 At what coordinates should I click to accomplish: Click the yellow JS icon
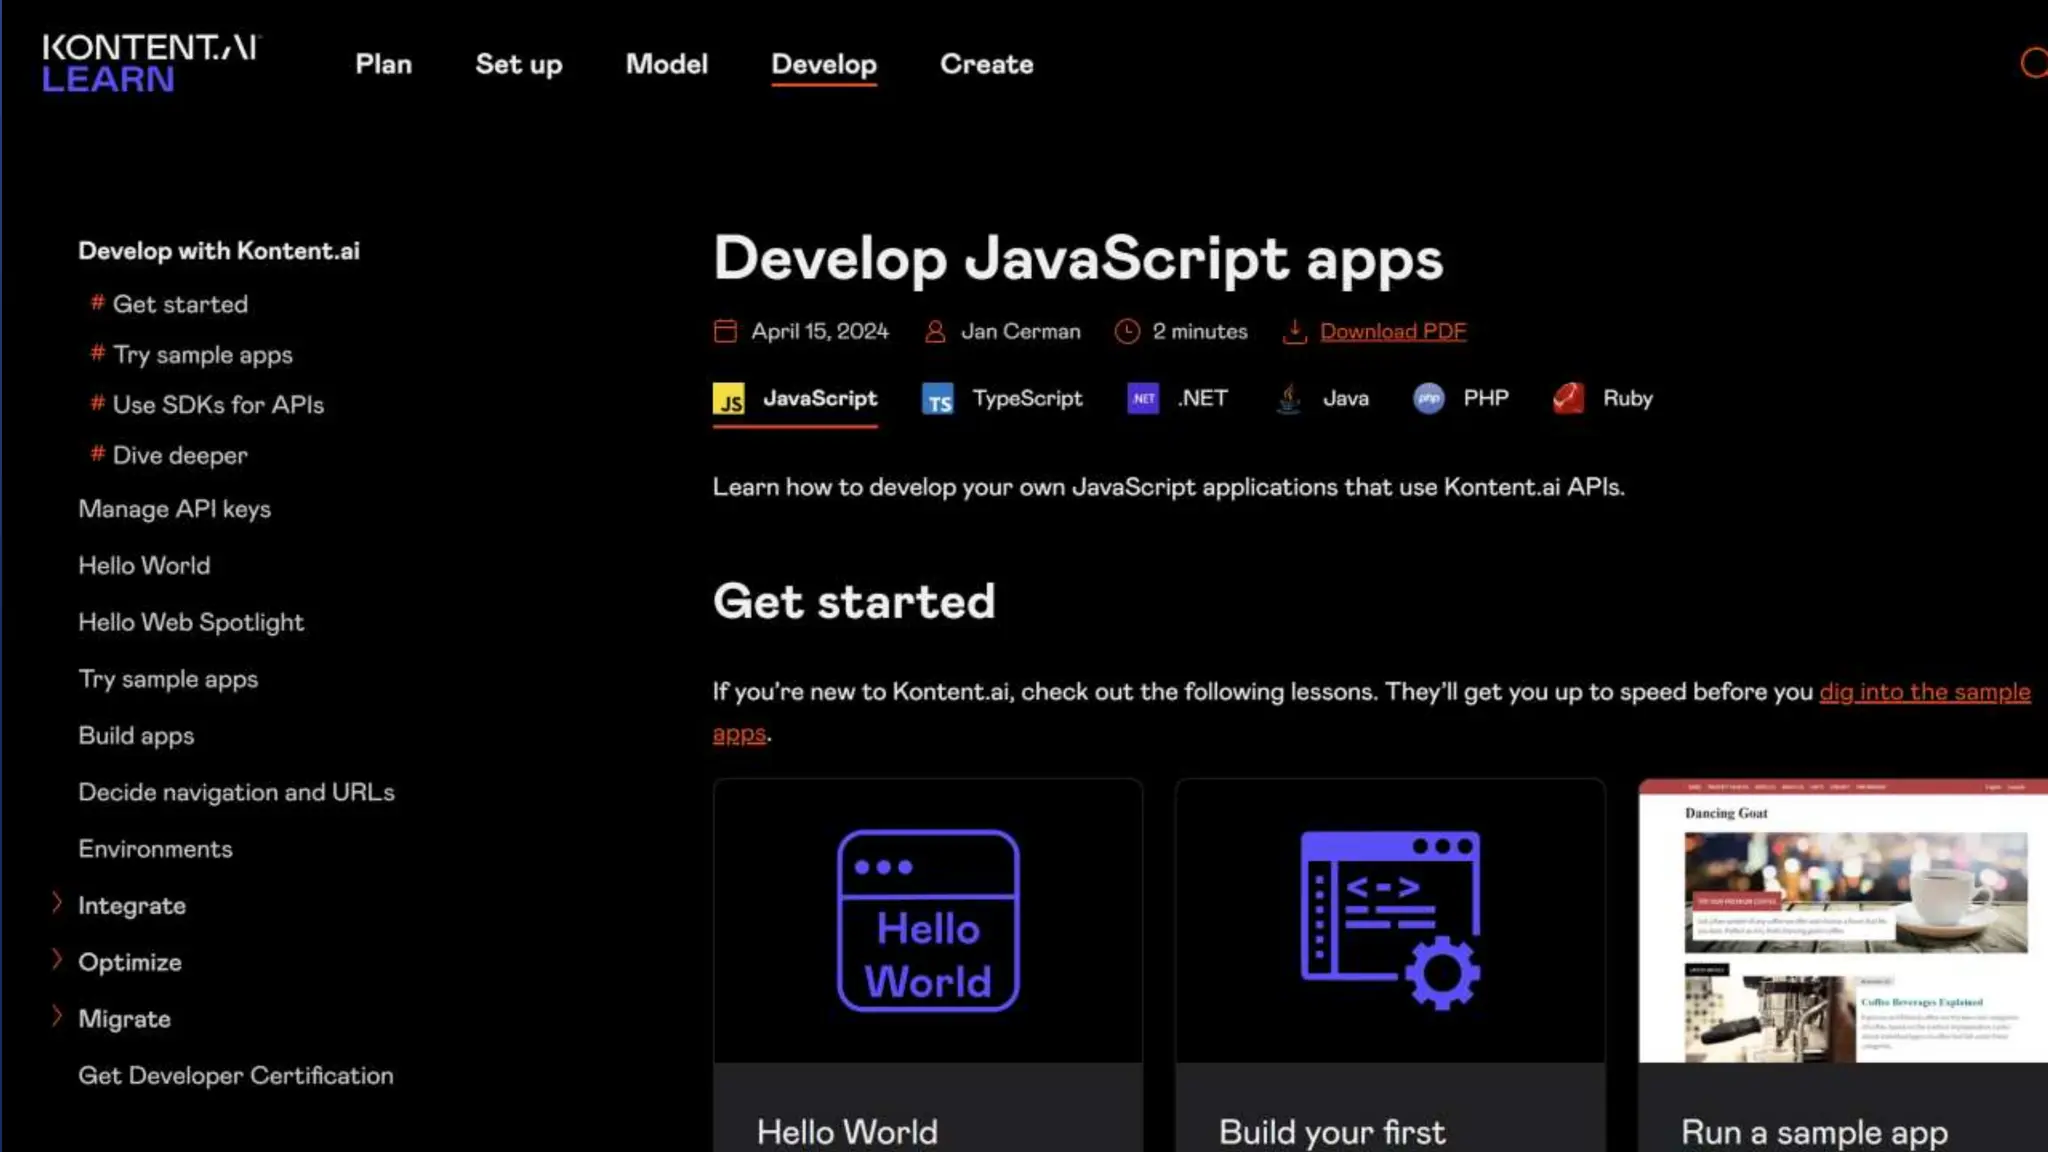click(729, 399)
